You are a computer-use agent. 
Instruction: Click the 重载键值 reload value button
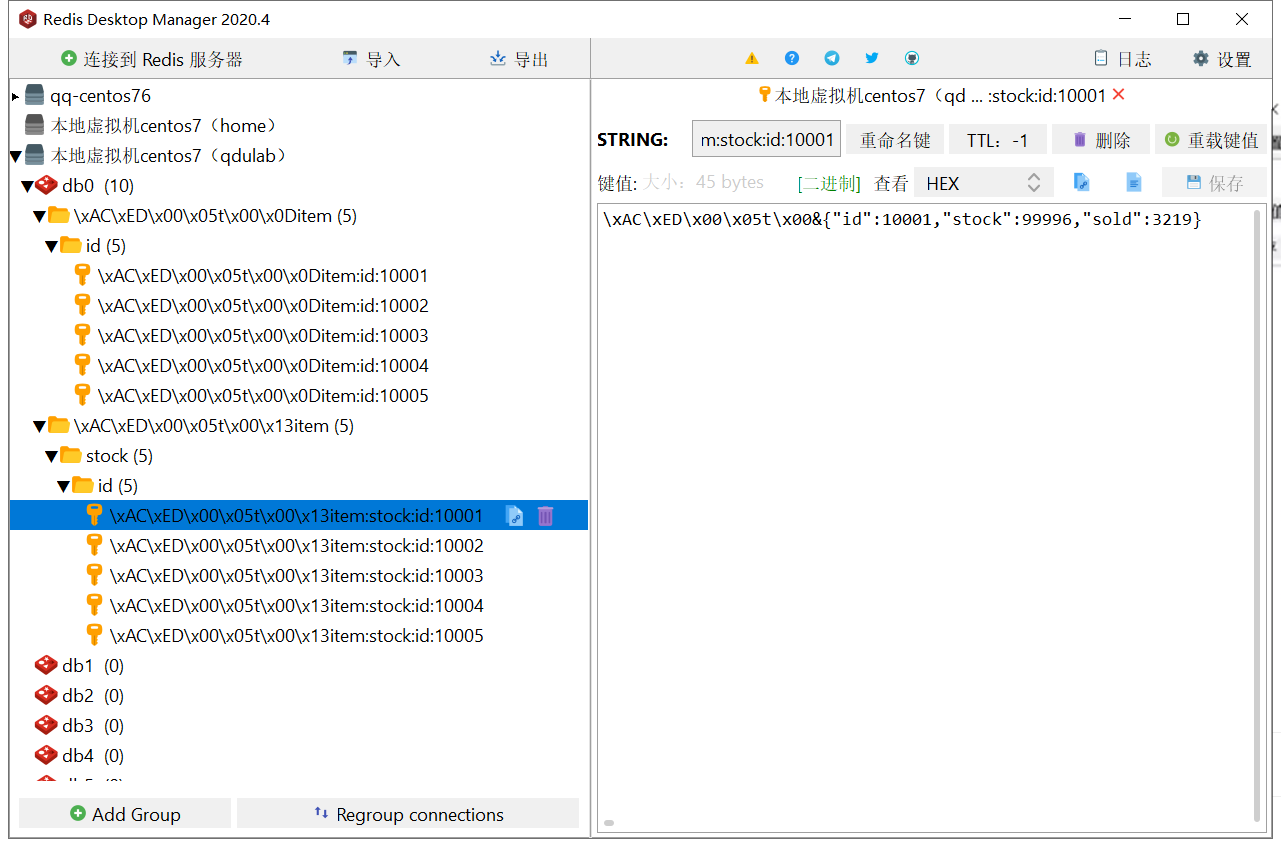pos(1211,140)
